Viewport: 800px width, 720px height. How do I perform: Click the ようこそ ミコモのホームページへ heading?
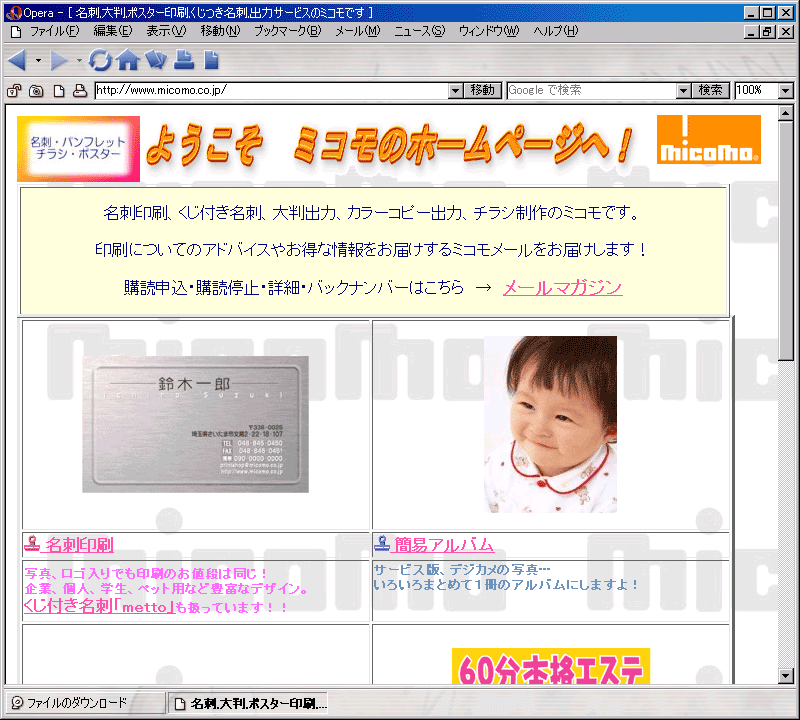389,145
